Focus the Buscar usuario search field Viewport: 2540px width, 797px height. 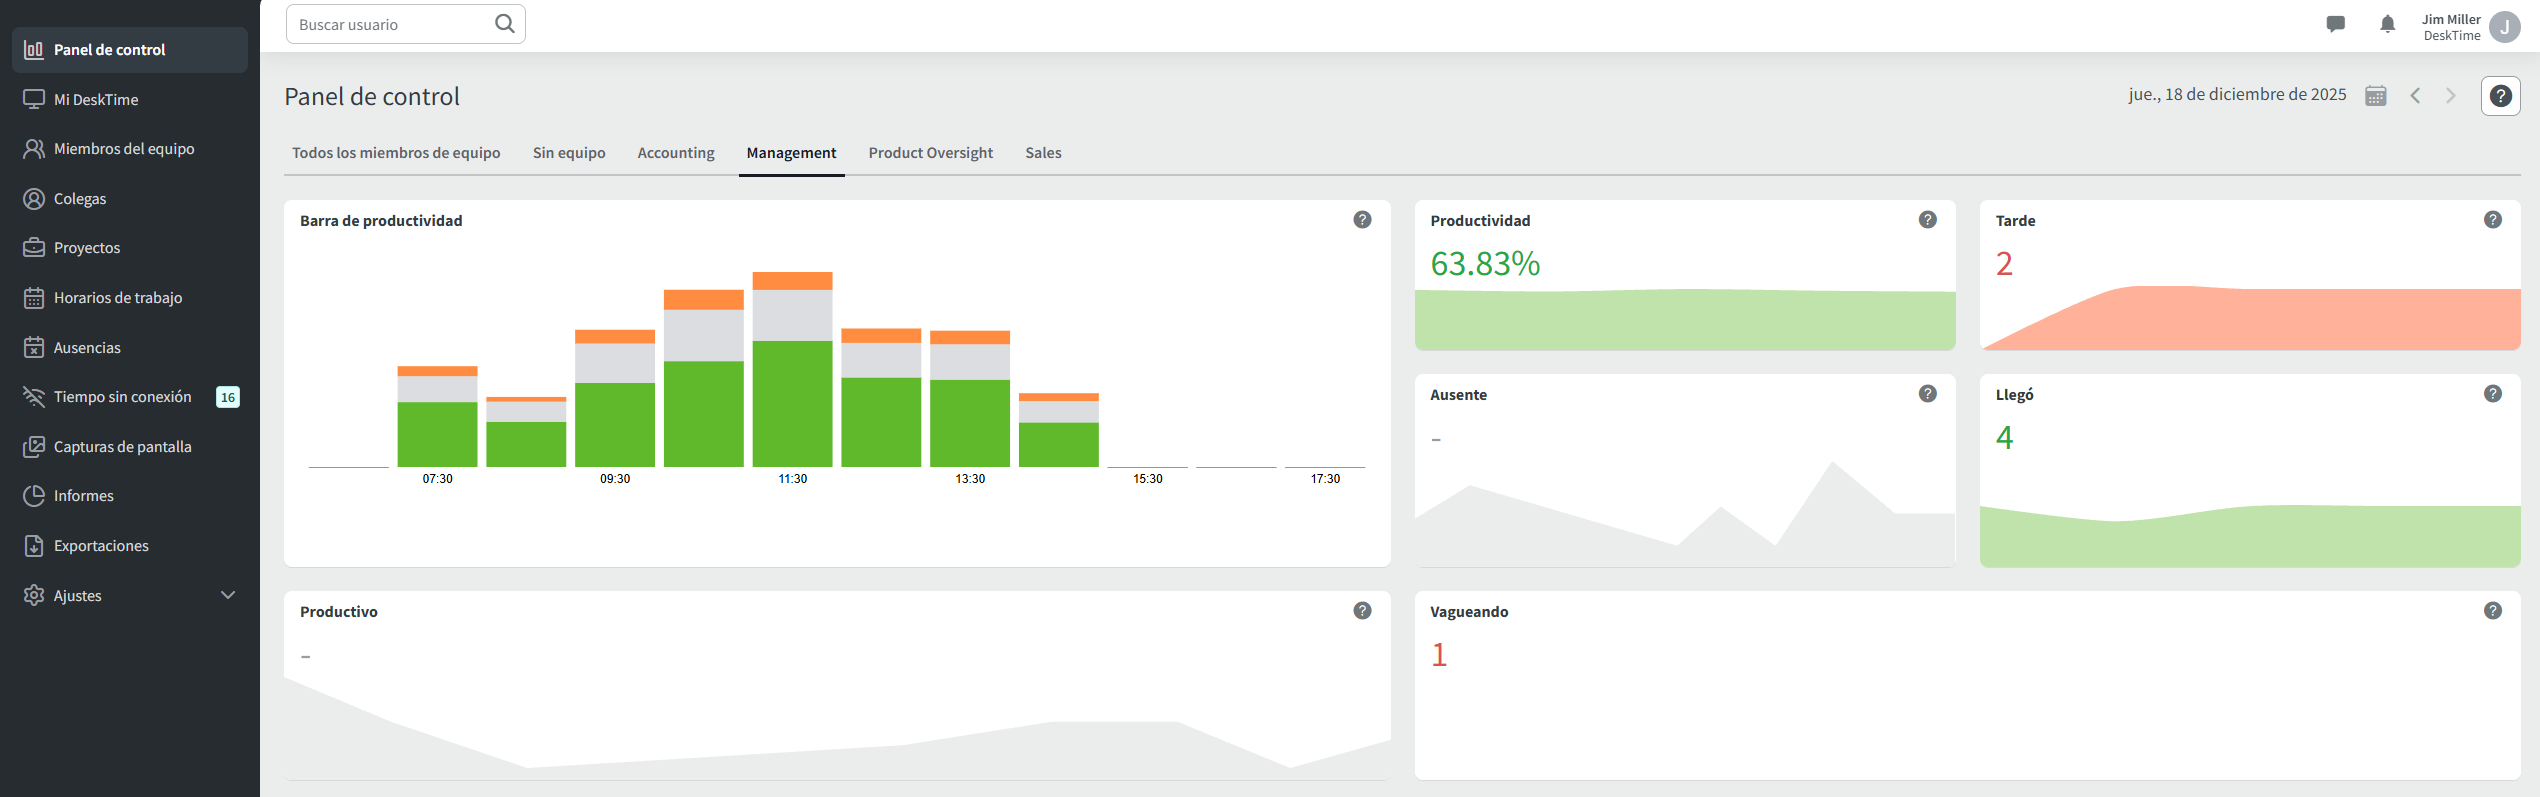pos(390,24)
